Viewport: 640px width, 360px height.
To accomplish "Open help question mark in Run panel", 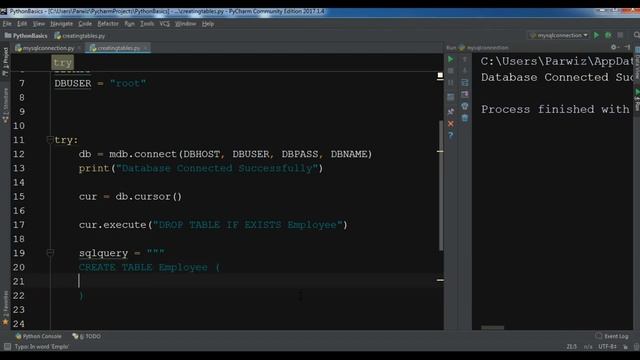I will 451,136.
